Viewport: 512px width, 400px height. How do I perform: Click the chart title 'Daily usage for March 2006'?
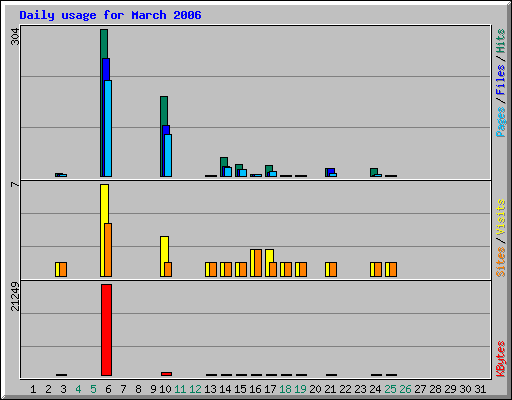[x=110, y=16]
